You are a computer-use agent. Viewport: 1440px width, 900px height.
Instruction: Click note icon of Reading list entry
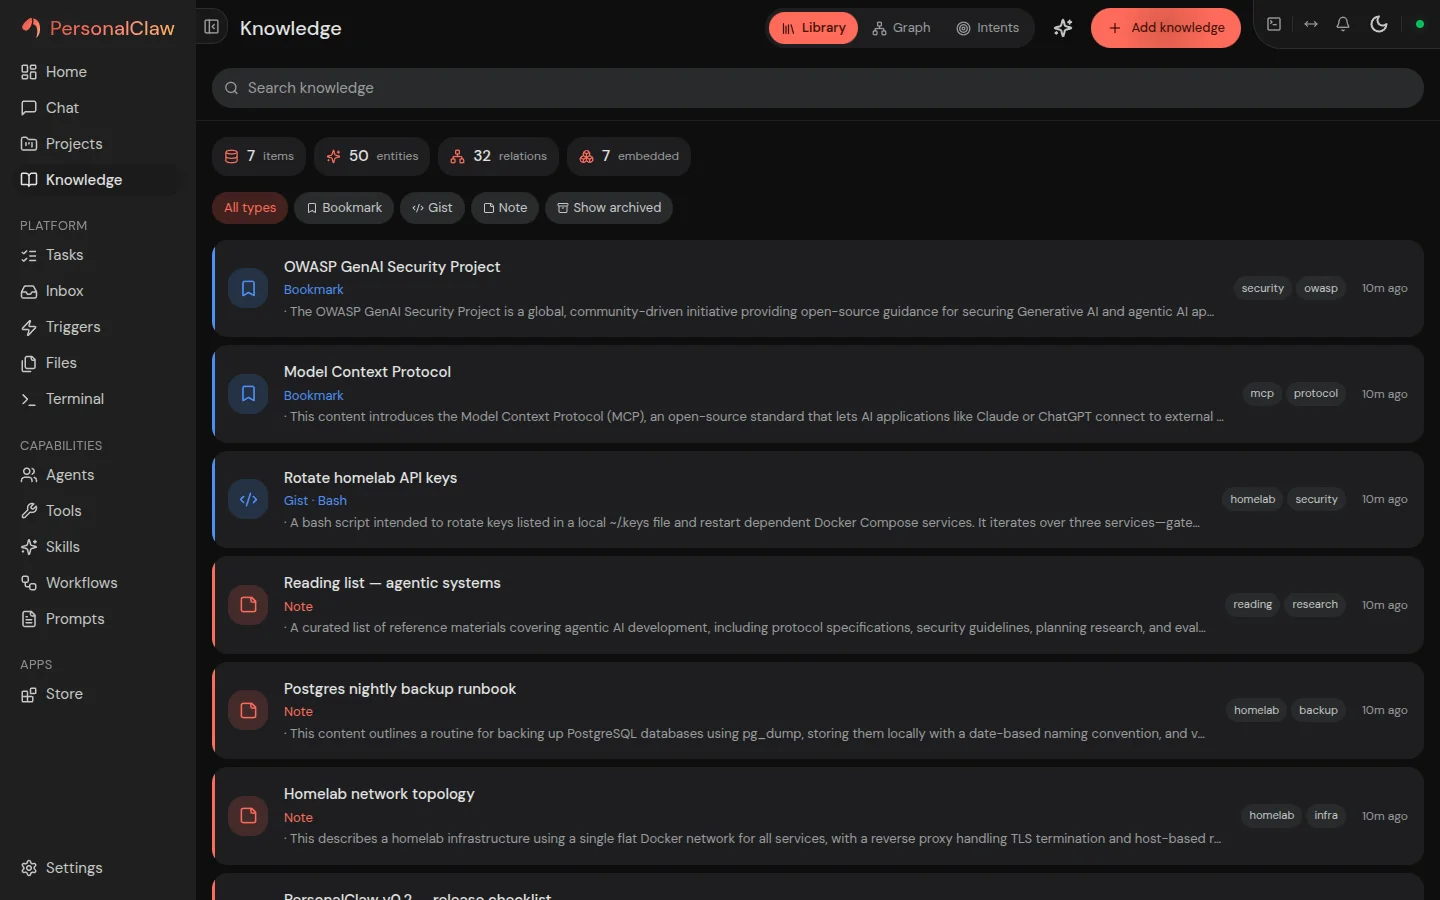(x=248, y=605)
